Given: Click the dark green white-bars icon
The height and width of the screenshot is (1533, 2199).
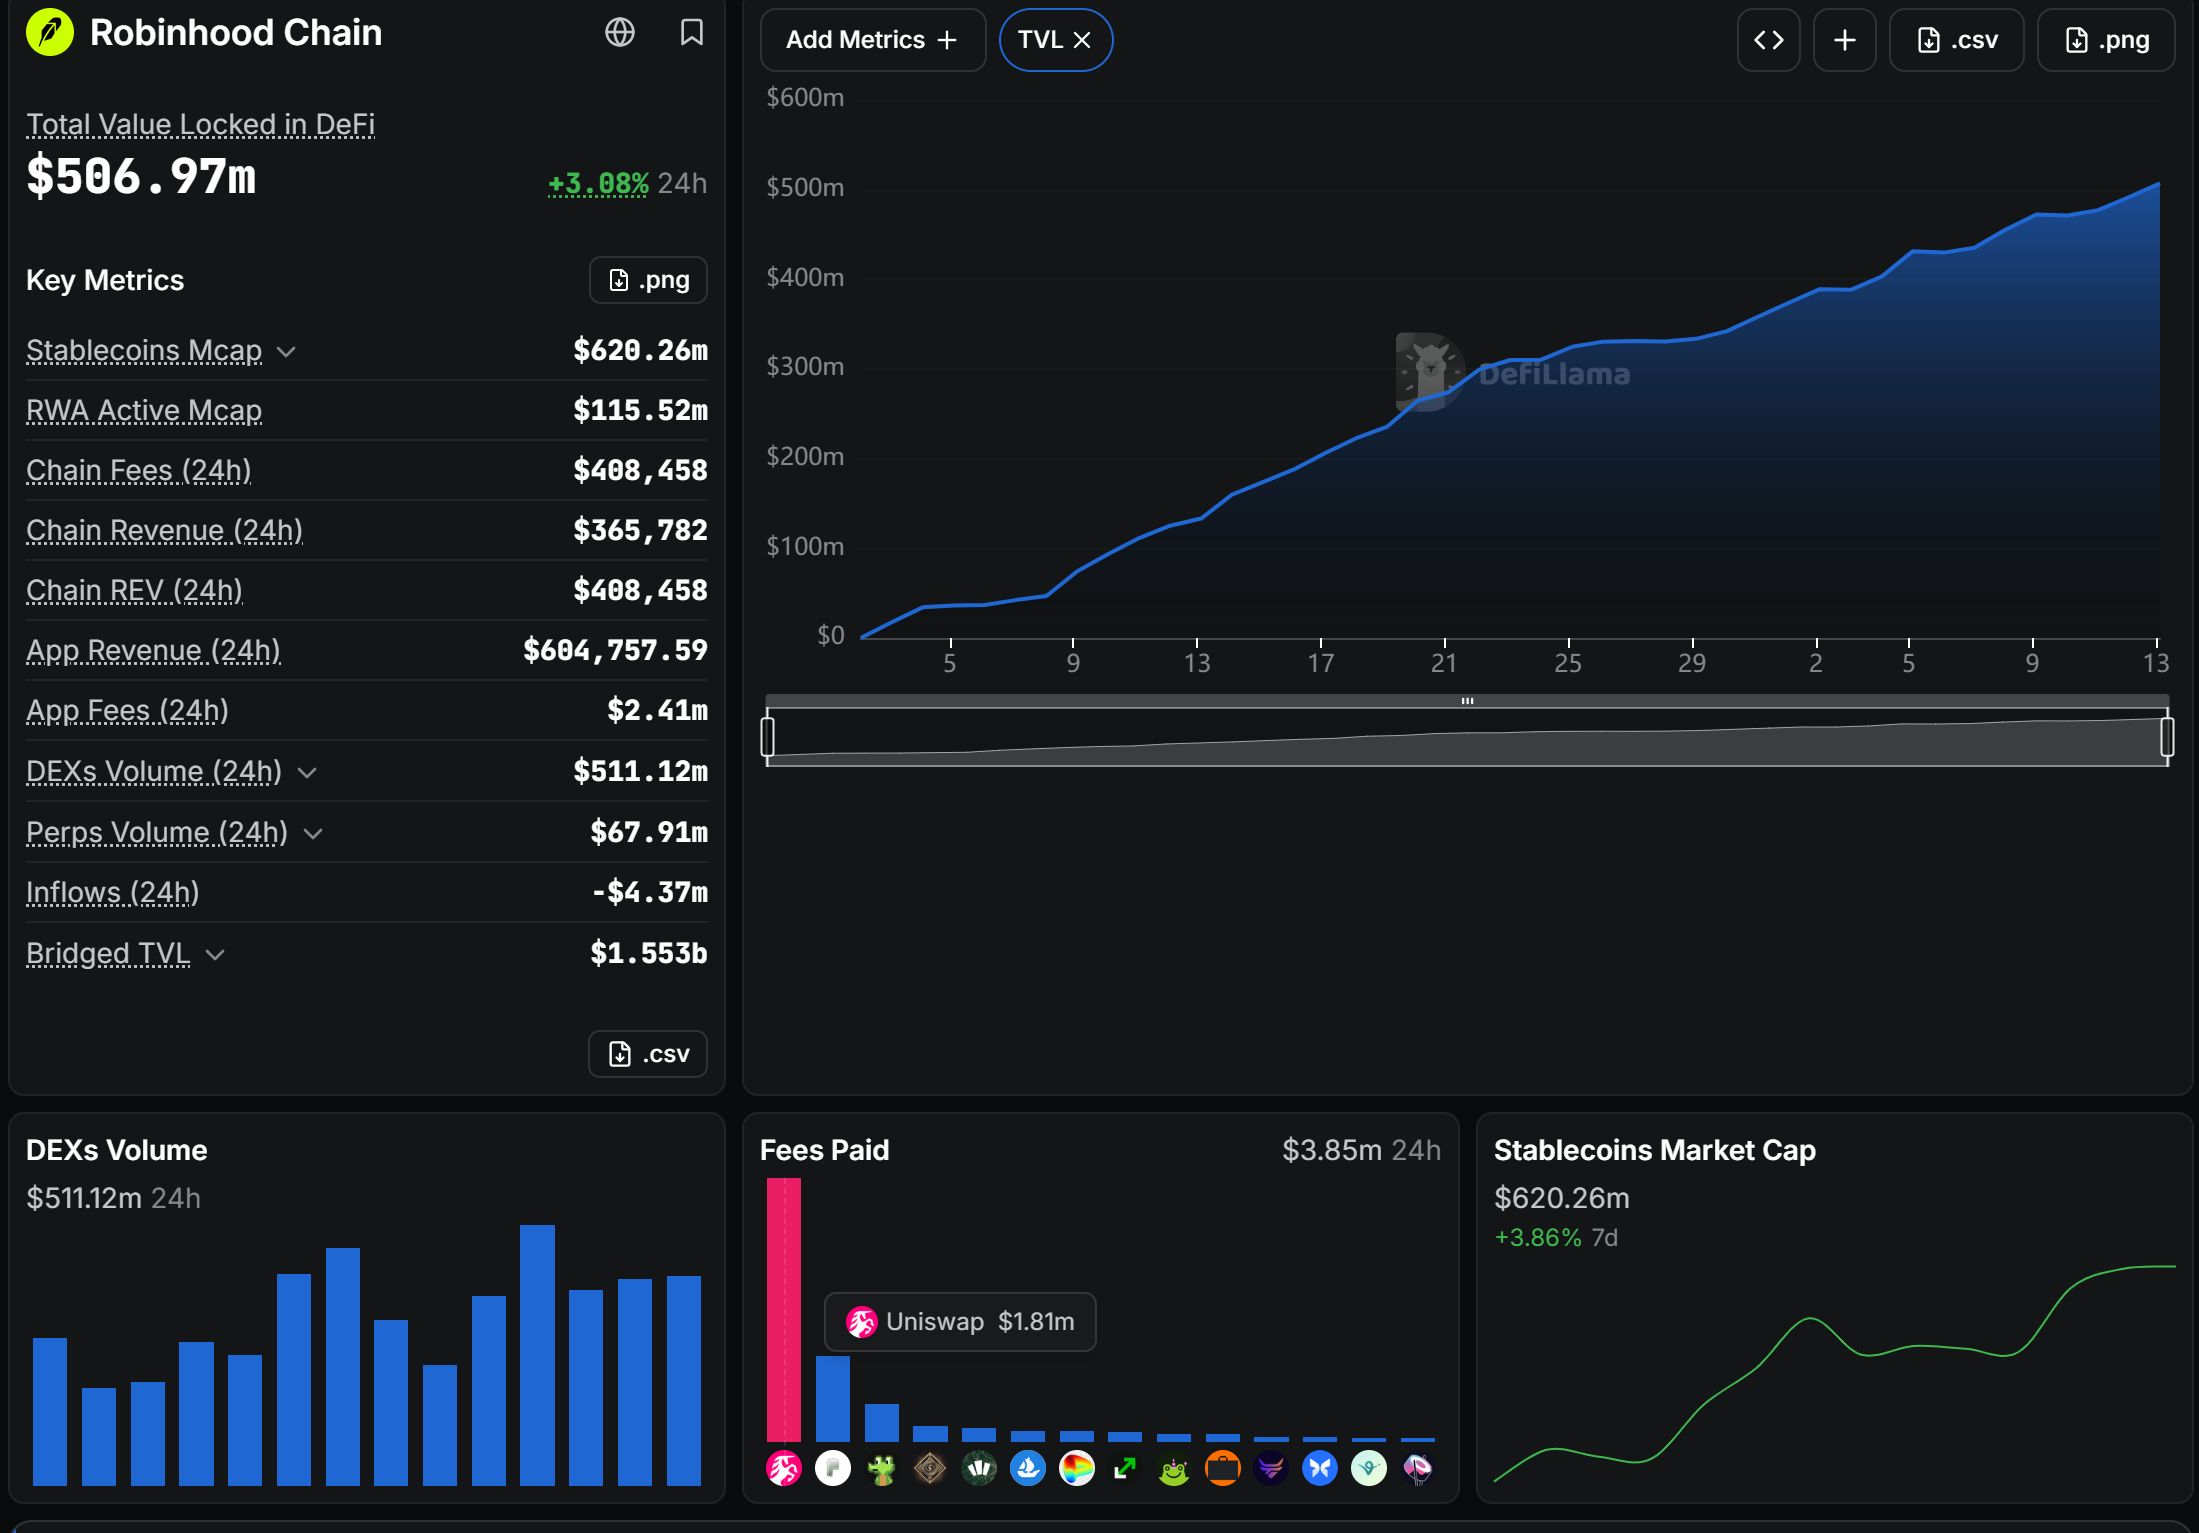Looking at the screenshot, I should coord(979,1468).
